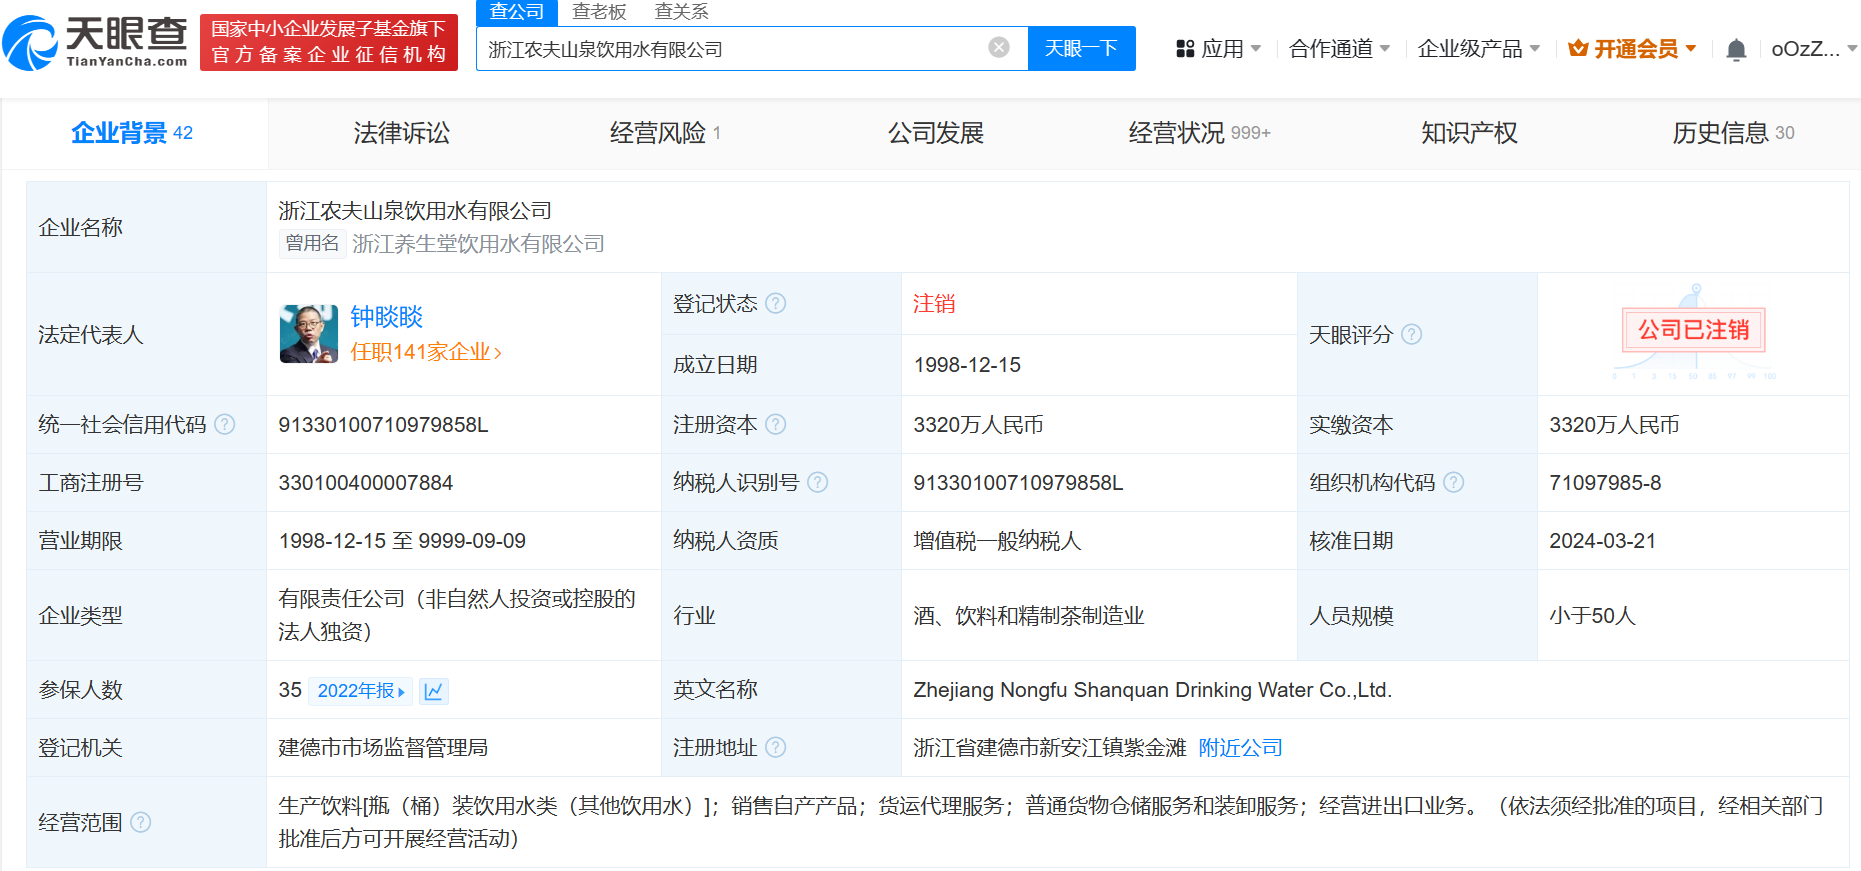Select the 人员规模 value 小于50人
1861x871 pixels.
pyautogui.click(x=1592, y=616)
